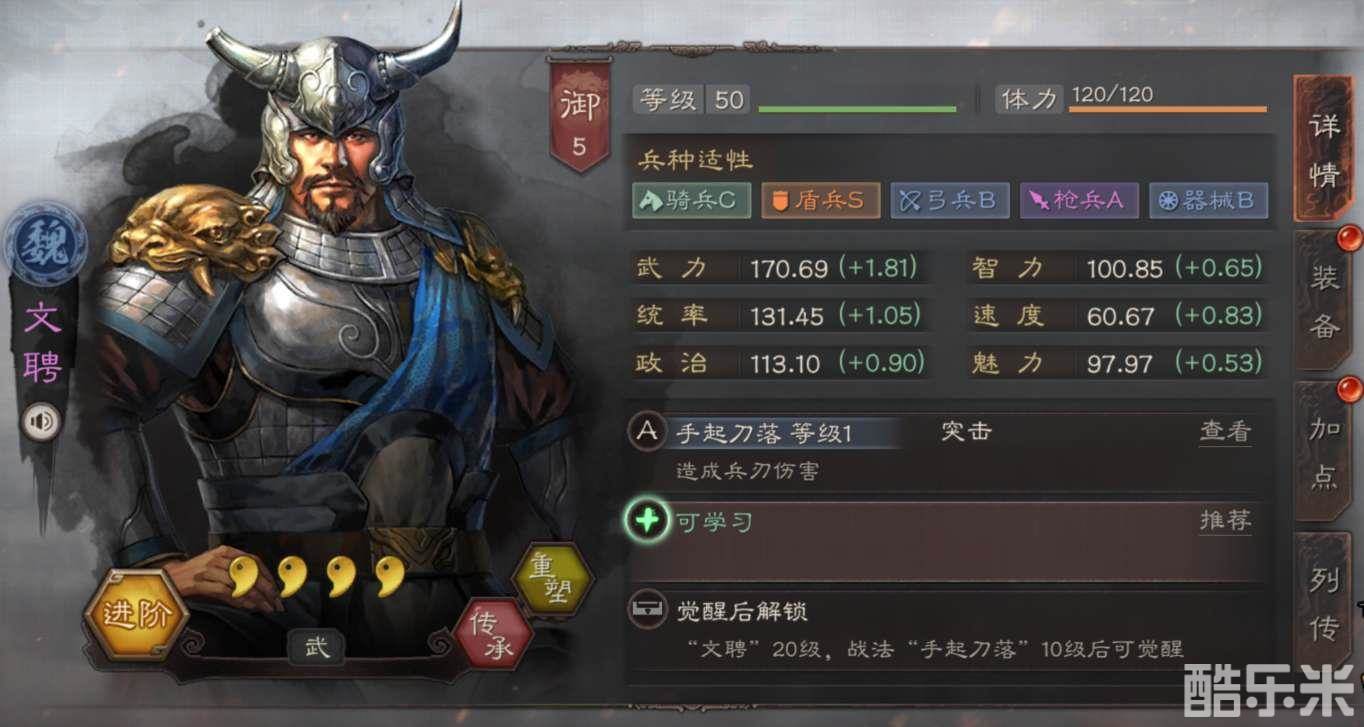Open the 列传 side tab
Image resolution: width=1364 pixels, height=727 pixels.
(1323, 603)
